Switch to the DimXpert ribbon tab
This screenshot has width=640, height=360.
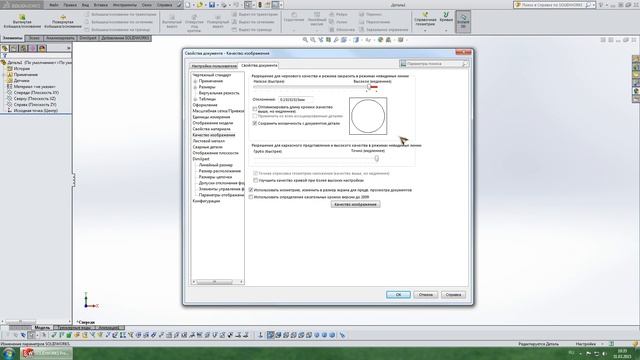[x=88, y=38]
